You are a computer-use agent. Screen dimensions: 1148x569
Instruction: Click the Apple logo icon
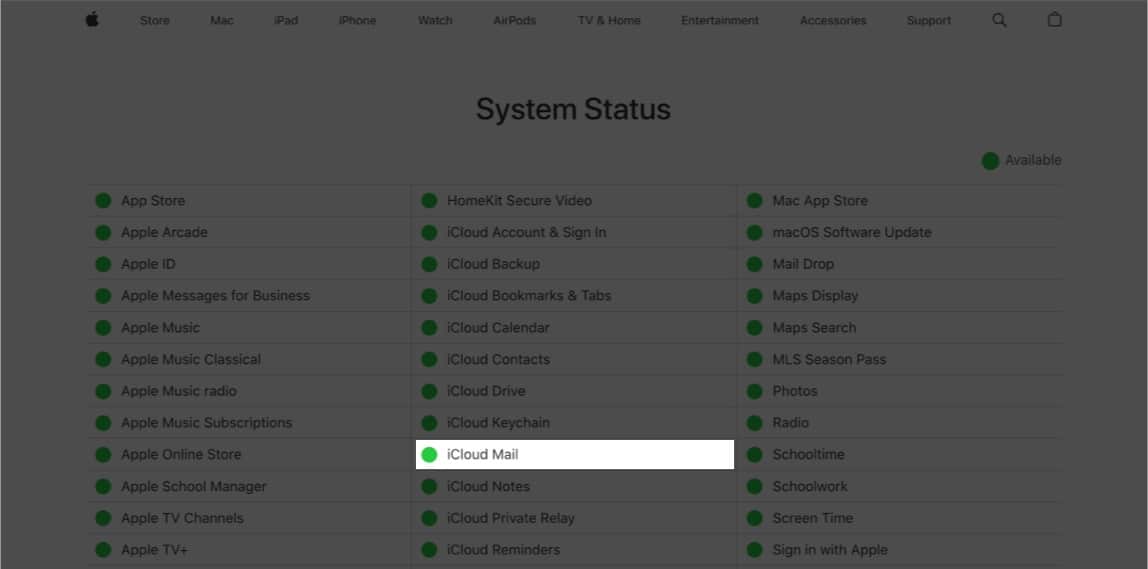pos(92,20)
